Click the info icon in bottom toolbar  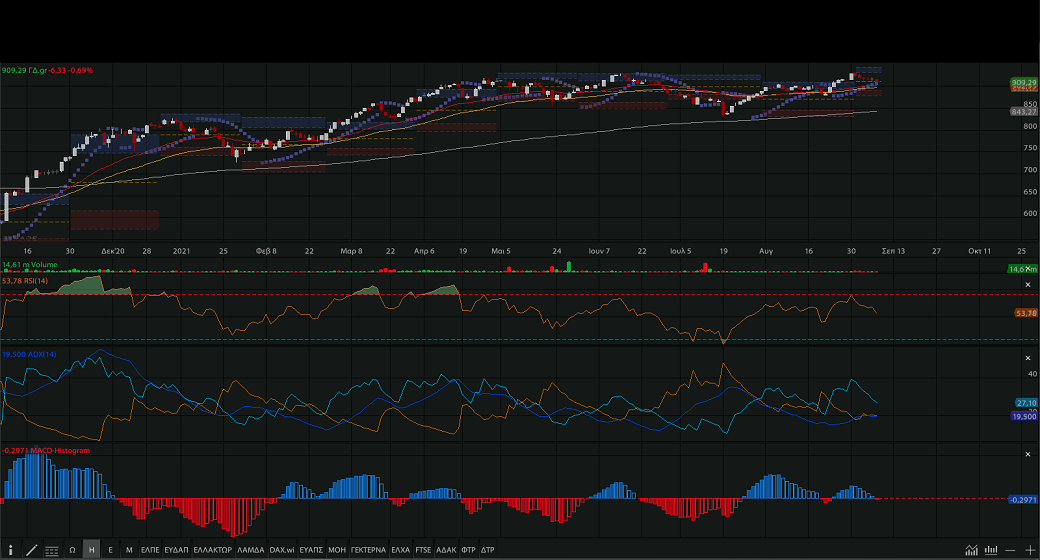click(11, 550)
